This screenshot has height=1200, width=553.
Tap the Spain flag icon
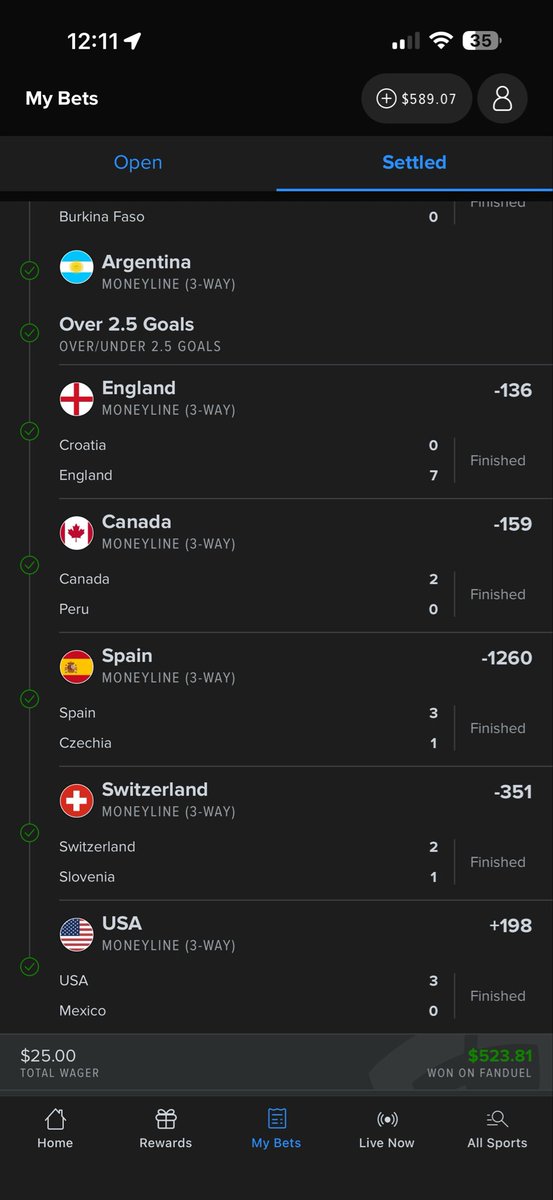77,667
